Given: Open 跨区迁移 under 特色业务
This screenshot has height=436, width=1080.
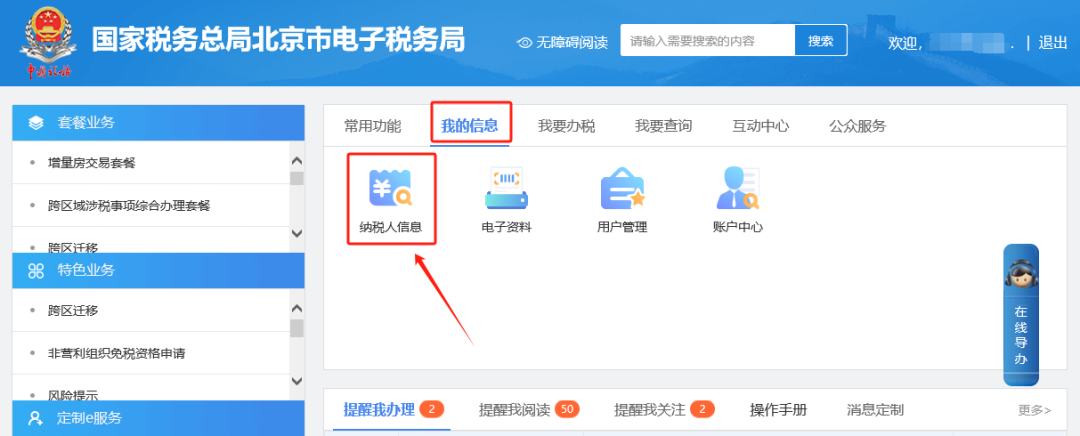Looking at the screenshot, I should tap(73, 311).
